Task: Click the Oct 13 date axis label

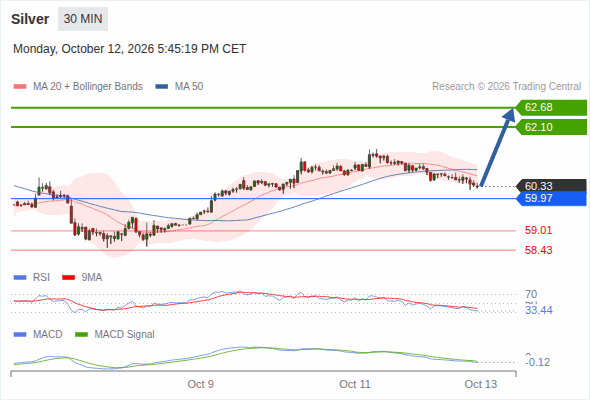Action: [x=481, y=384]
